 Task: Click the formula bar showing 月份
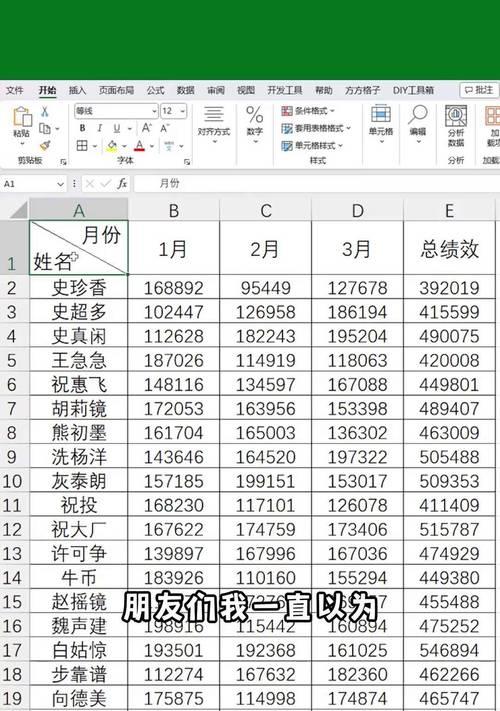tap(316, 184)
